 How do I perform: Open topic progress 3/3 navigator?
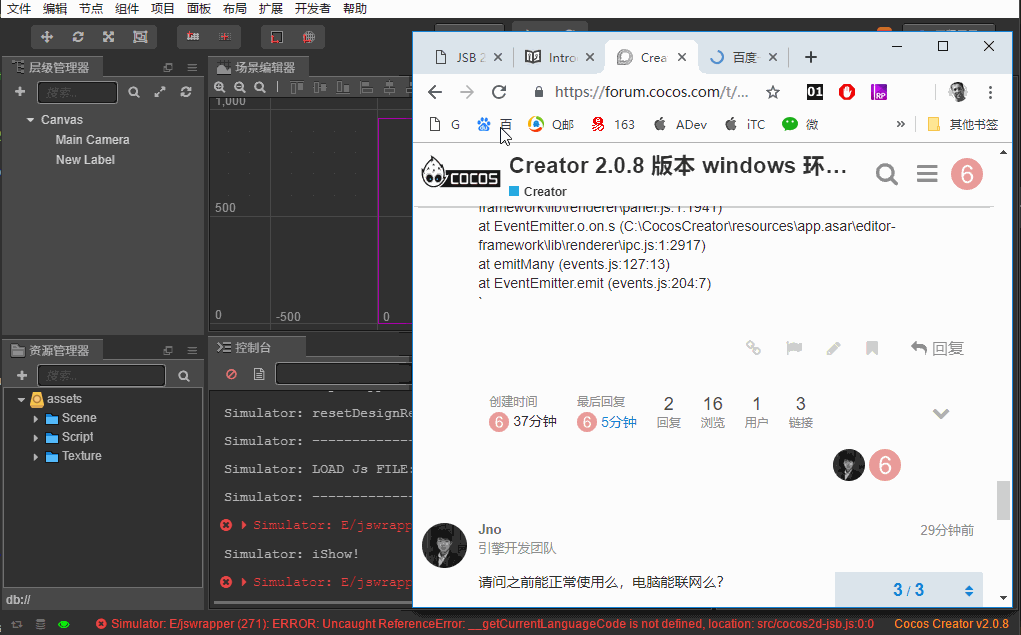click(x=908, y=590)
